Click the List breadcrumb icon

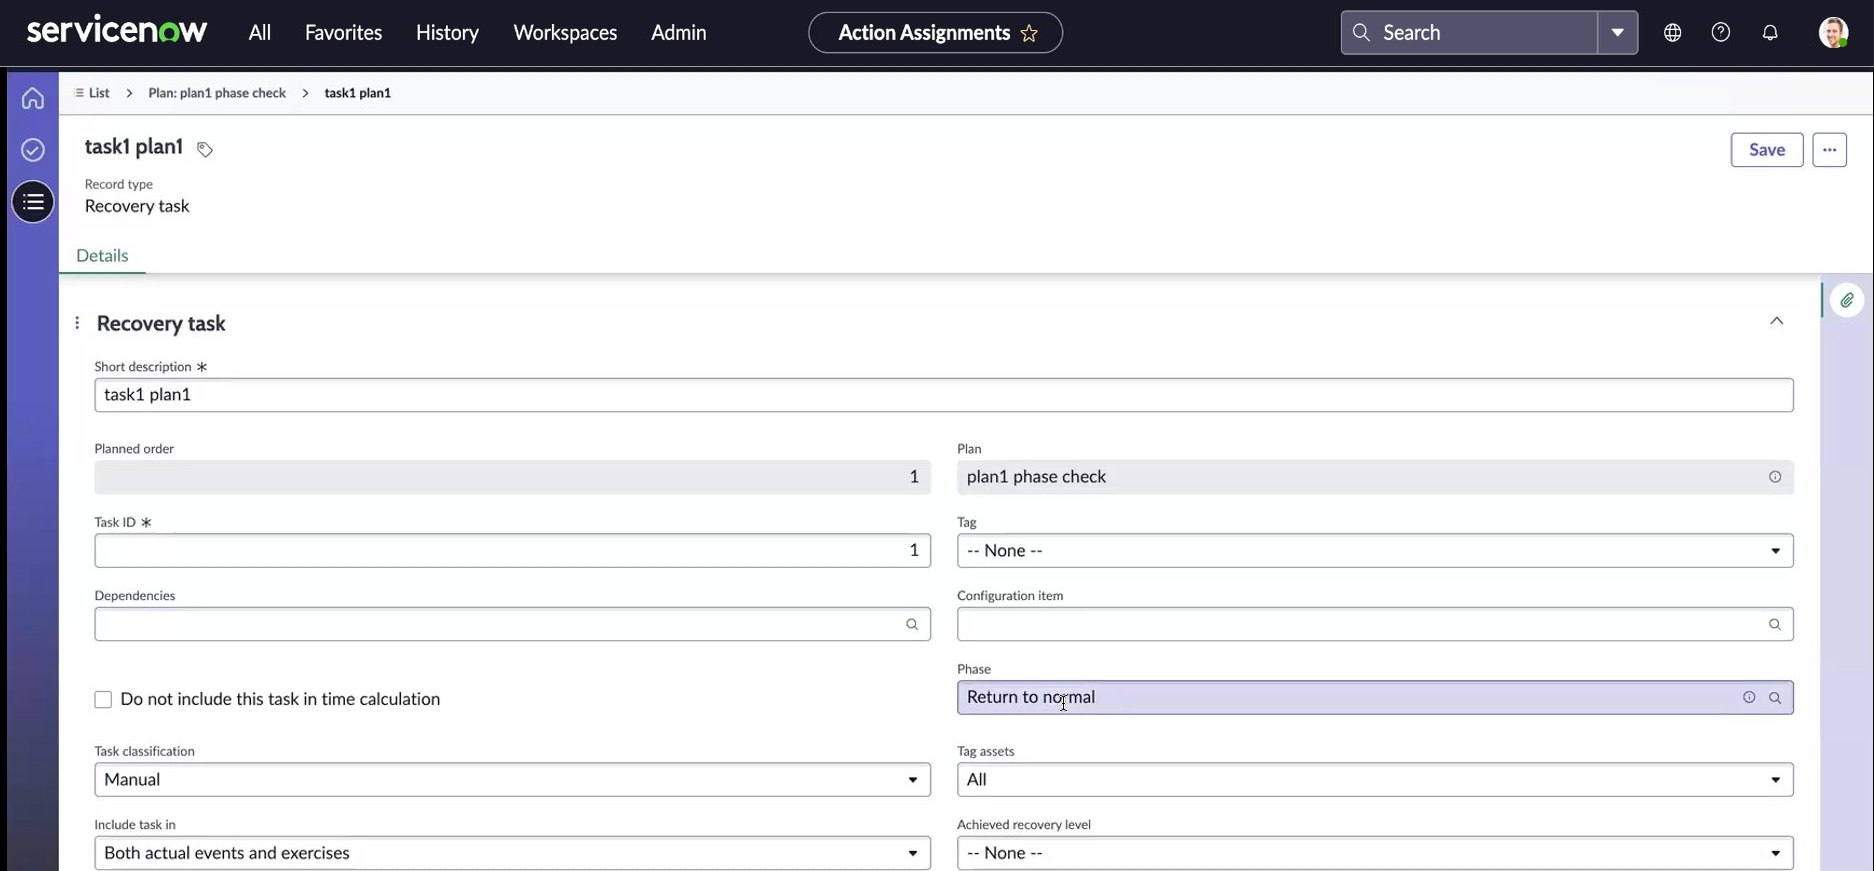(79, 92)
